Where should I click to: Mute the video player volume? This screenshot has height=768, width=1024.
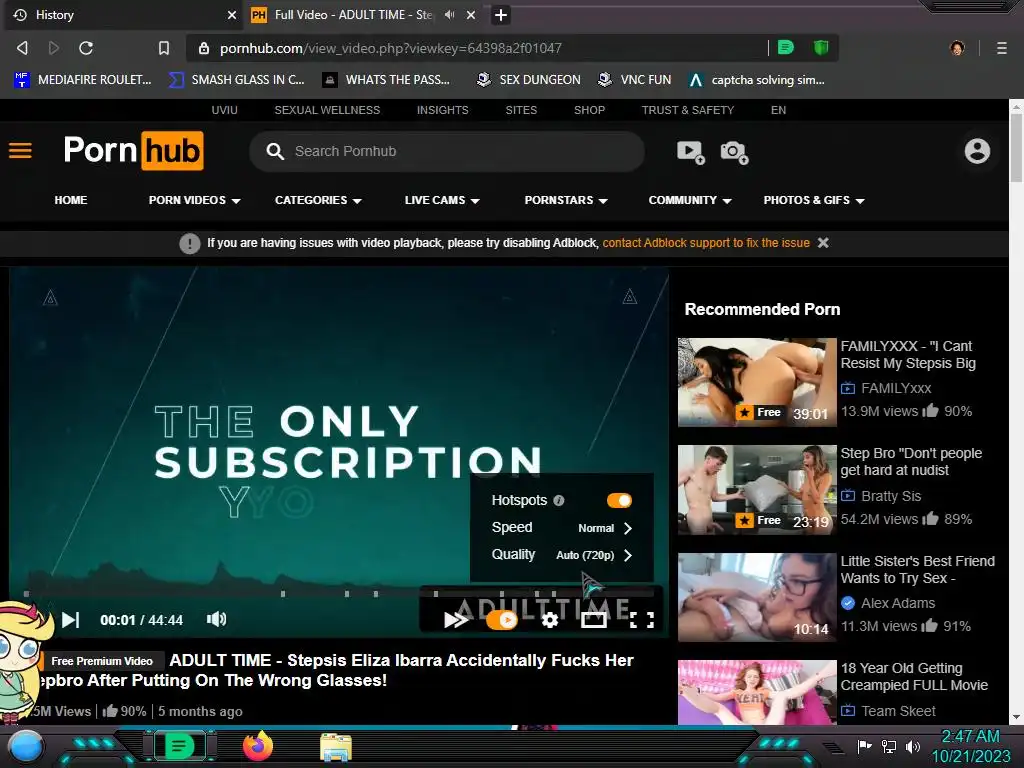pyautogui.click(x=217, y=619)
